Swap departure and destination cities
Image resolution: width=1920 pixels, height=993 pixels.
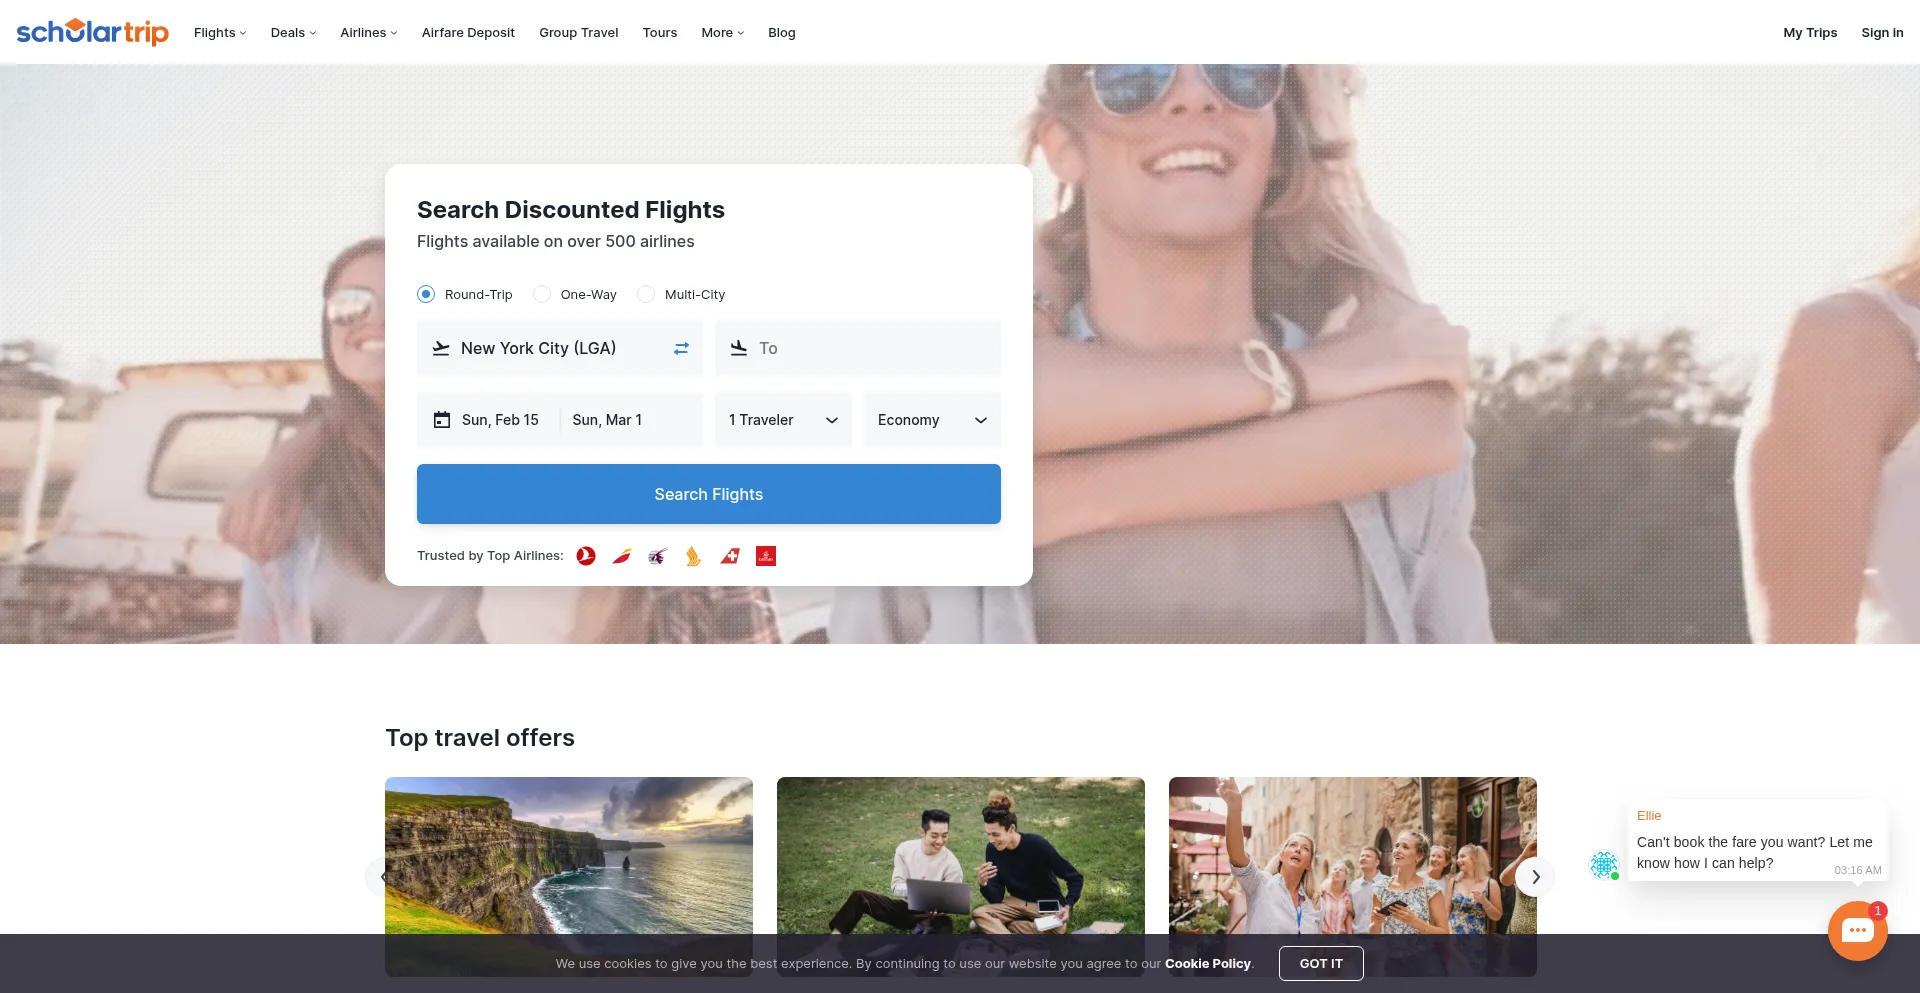(681, 348)
